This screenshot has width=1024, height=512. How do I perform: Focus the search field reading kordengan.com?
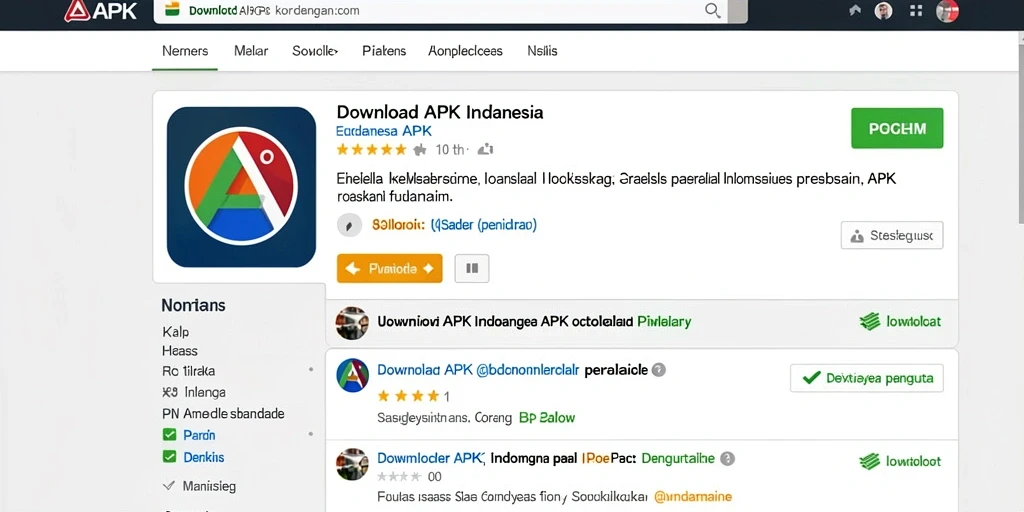(441, 11)
